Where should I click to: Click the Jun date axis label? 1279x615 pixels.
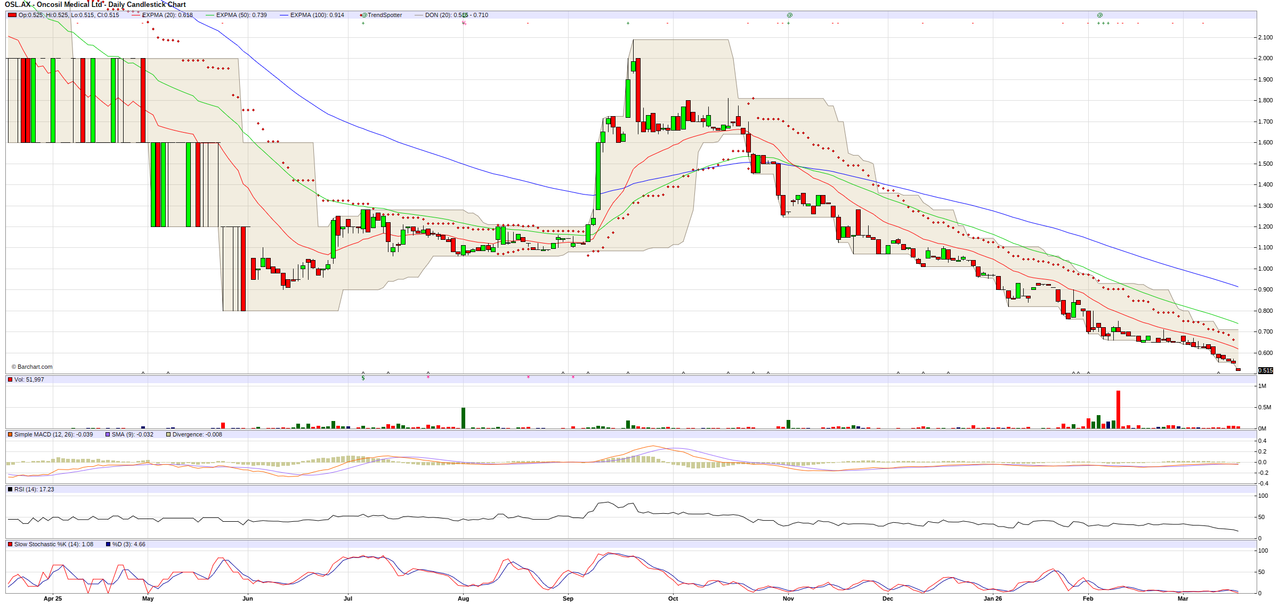tap(247, 599)
